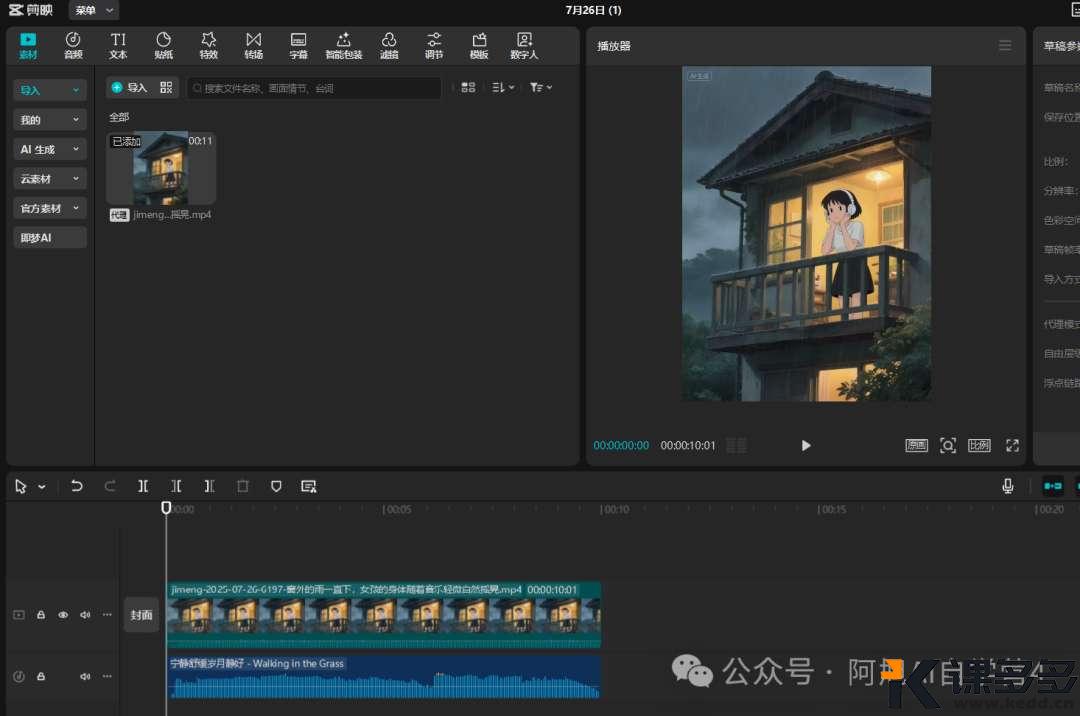Start voice recording with the microphone
The height and width of the screenshot is (716, 1080).
[1008, 486]
